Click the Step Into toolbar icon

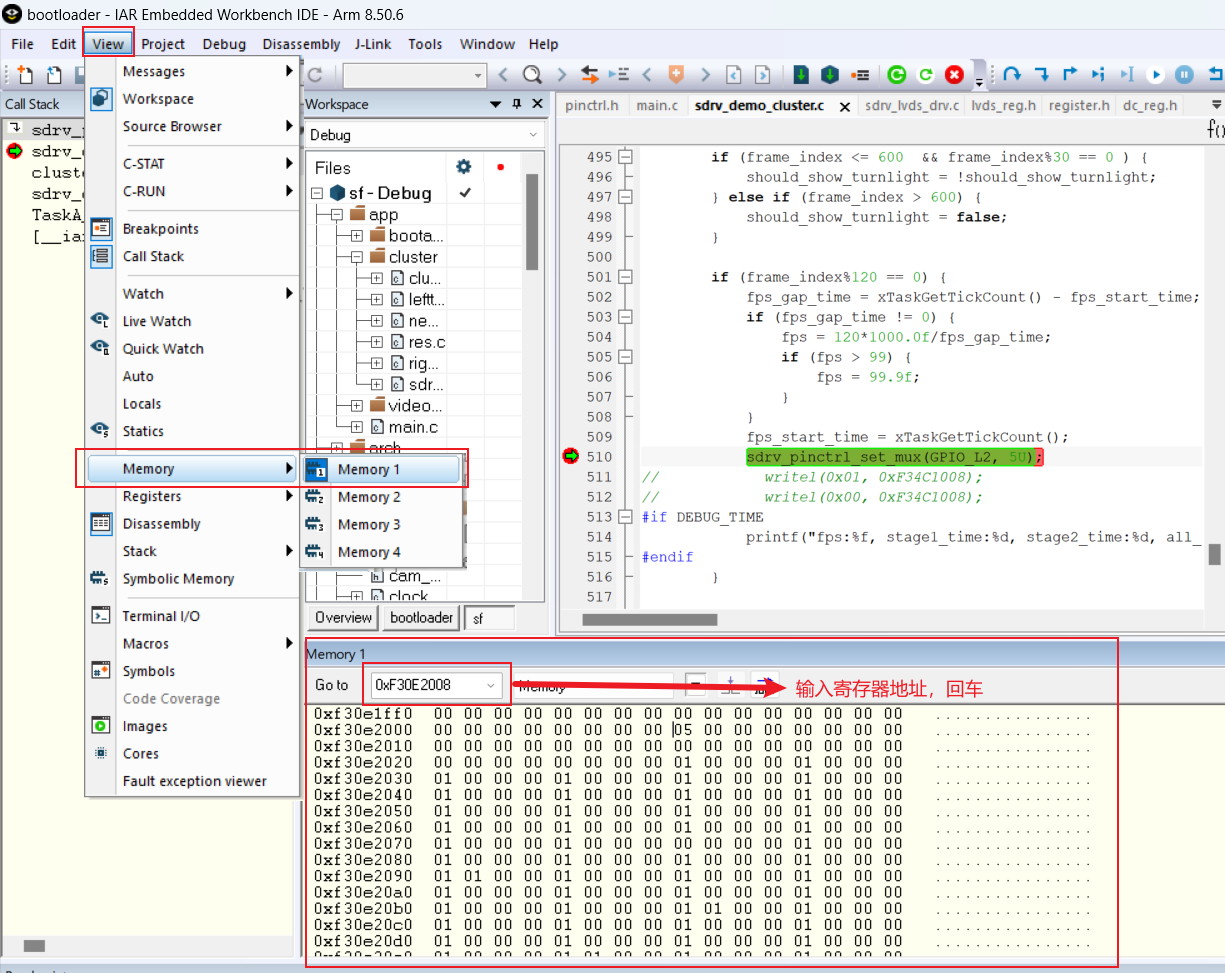click(x=1041, y=75)
